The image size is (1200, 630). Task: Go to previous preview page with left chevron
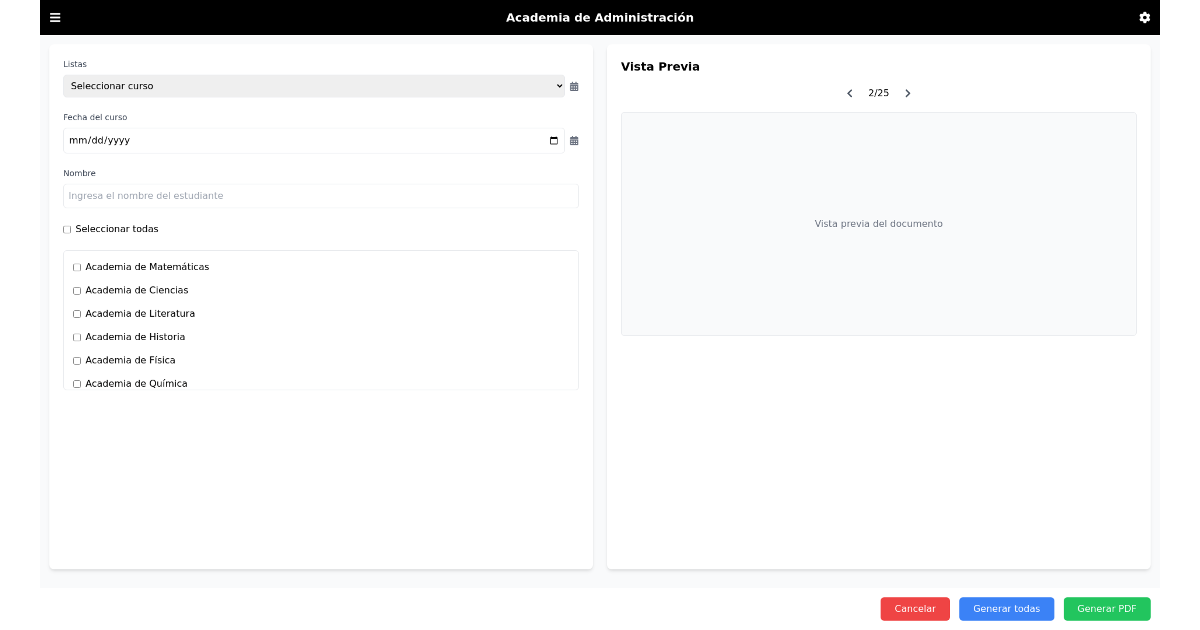coord(849,92)
